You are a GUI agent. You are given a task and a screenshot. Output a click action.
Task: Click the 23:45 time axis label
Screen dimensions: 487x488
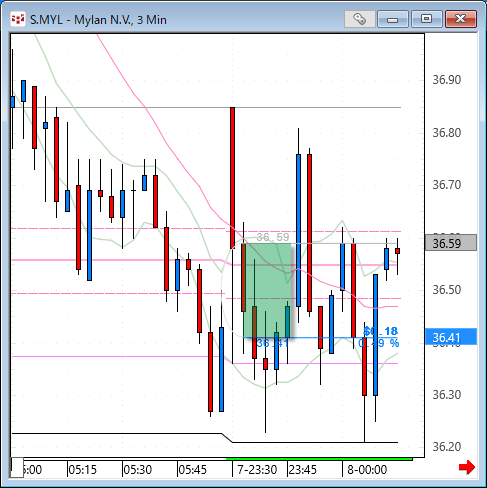[x=303, y=470]
